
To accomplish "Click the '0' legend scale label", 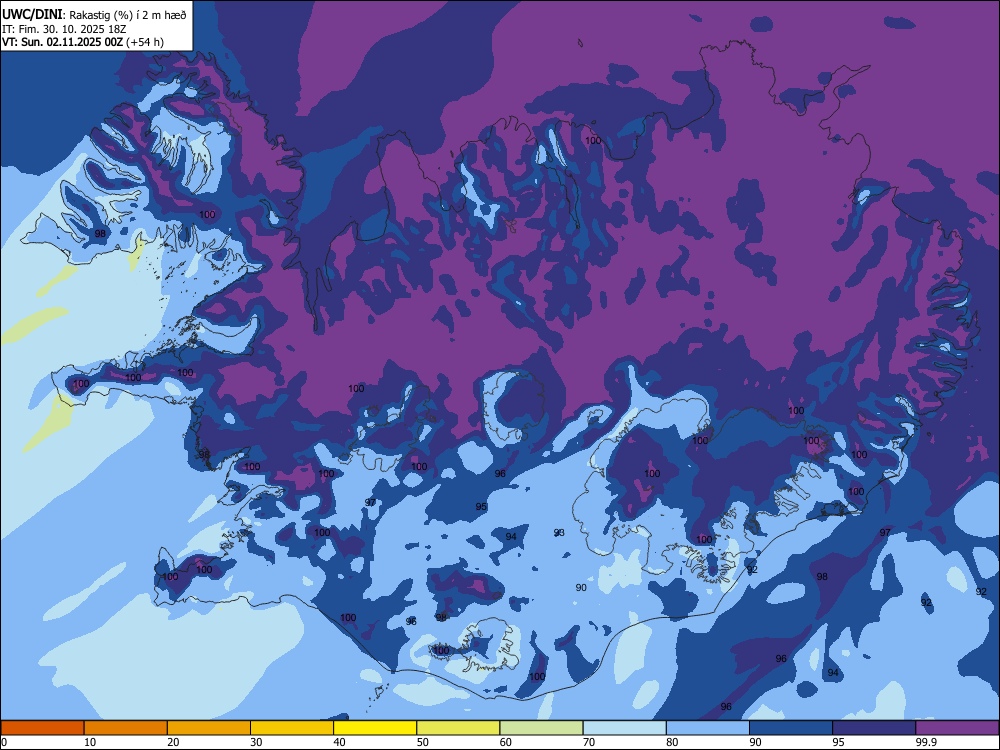I will 4,742.
